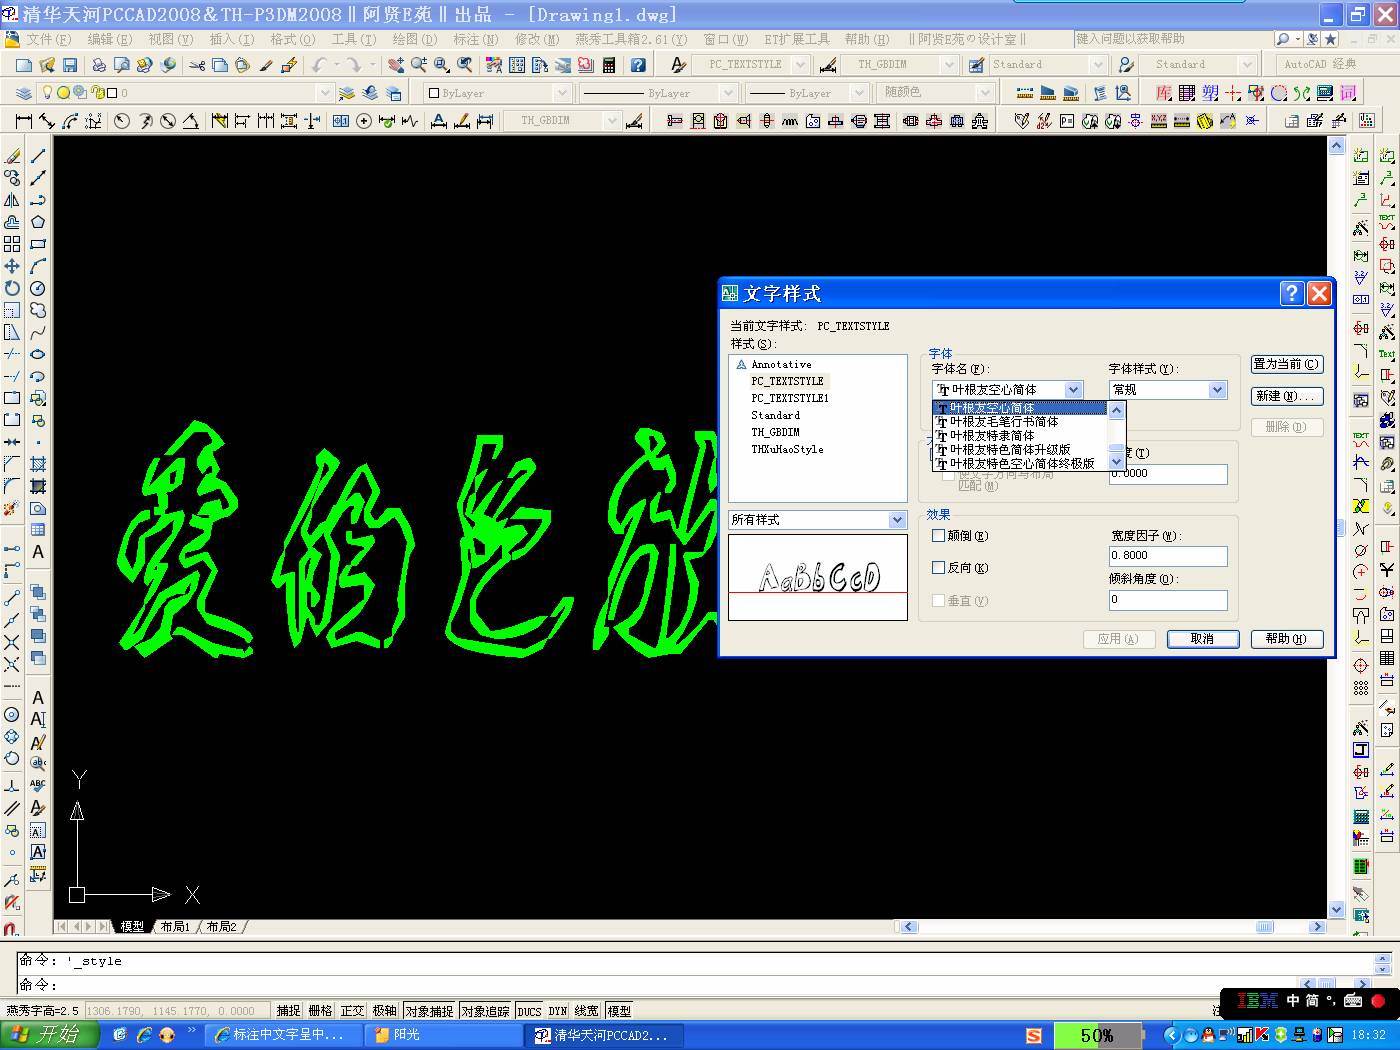Click the 置为当前(C) button

[1287, 364]
